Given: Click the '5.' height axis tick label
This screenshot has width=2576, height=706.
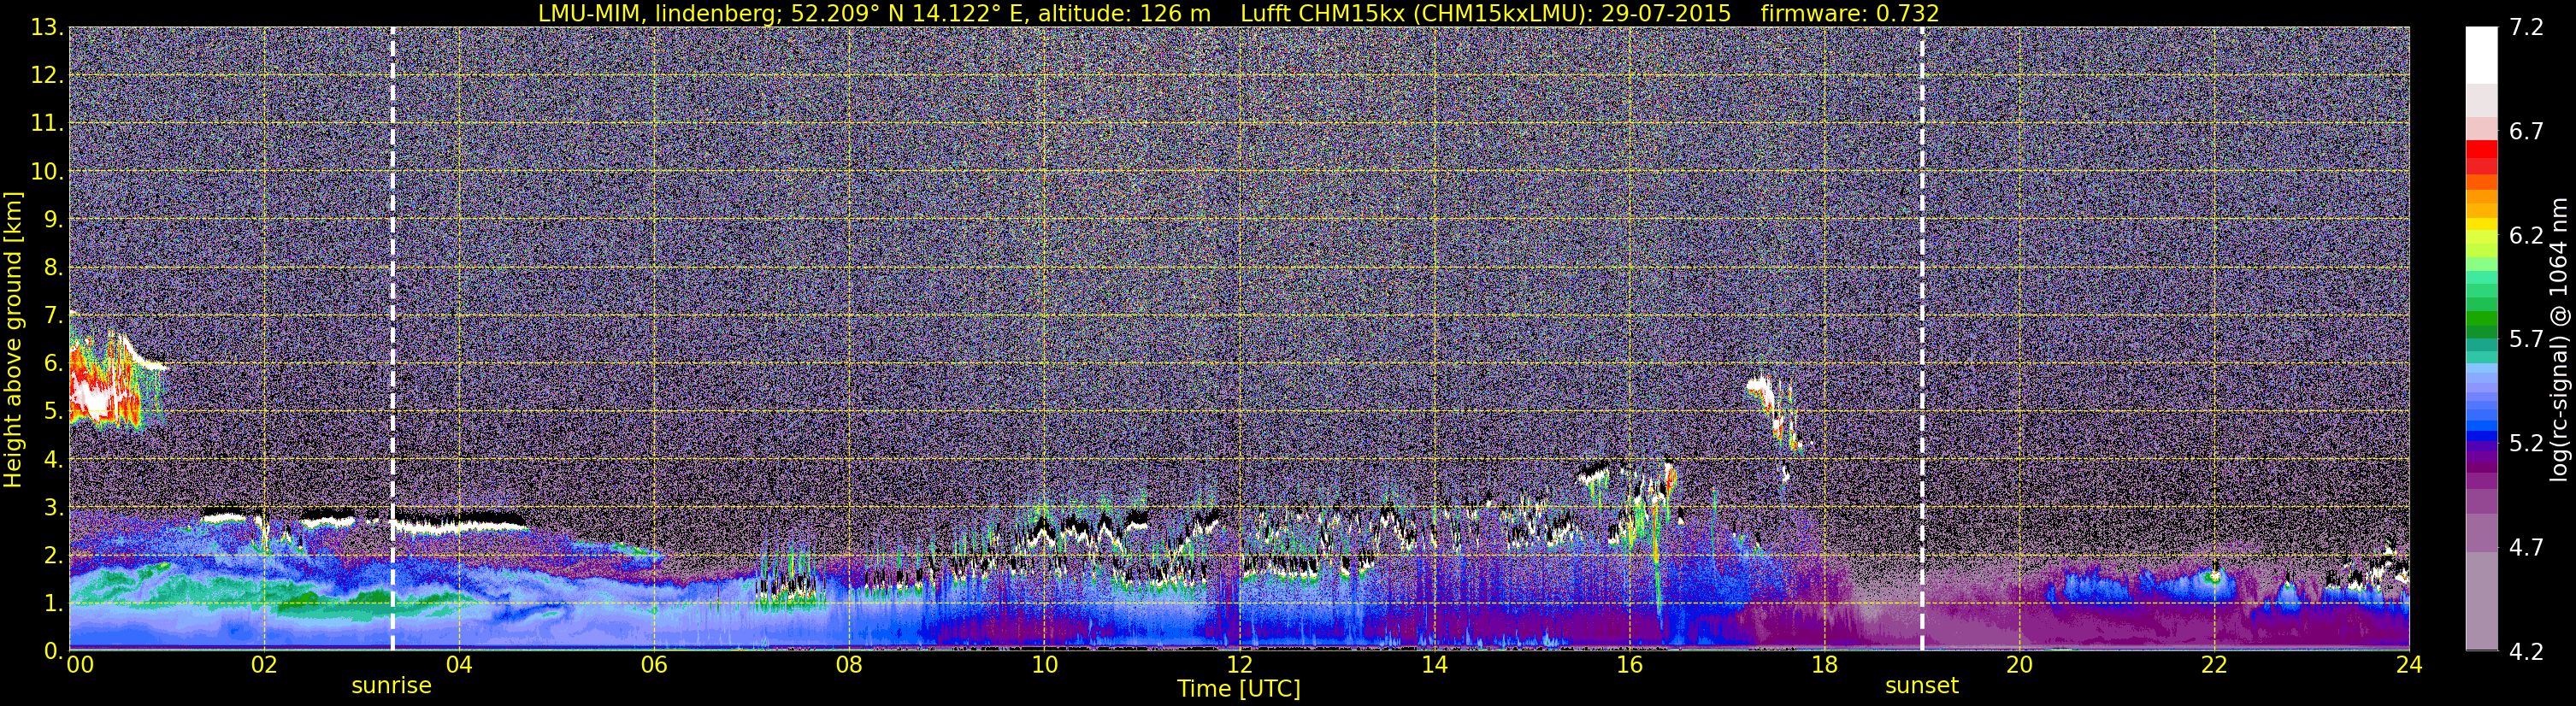Looking at the screenshot, I should click(53, 412).
